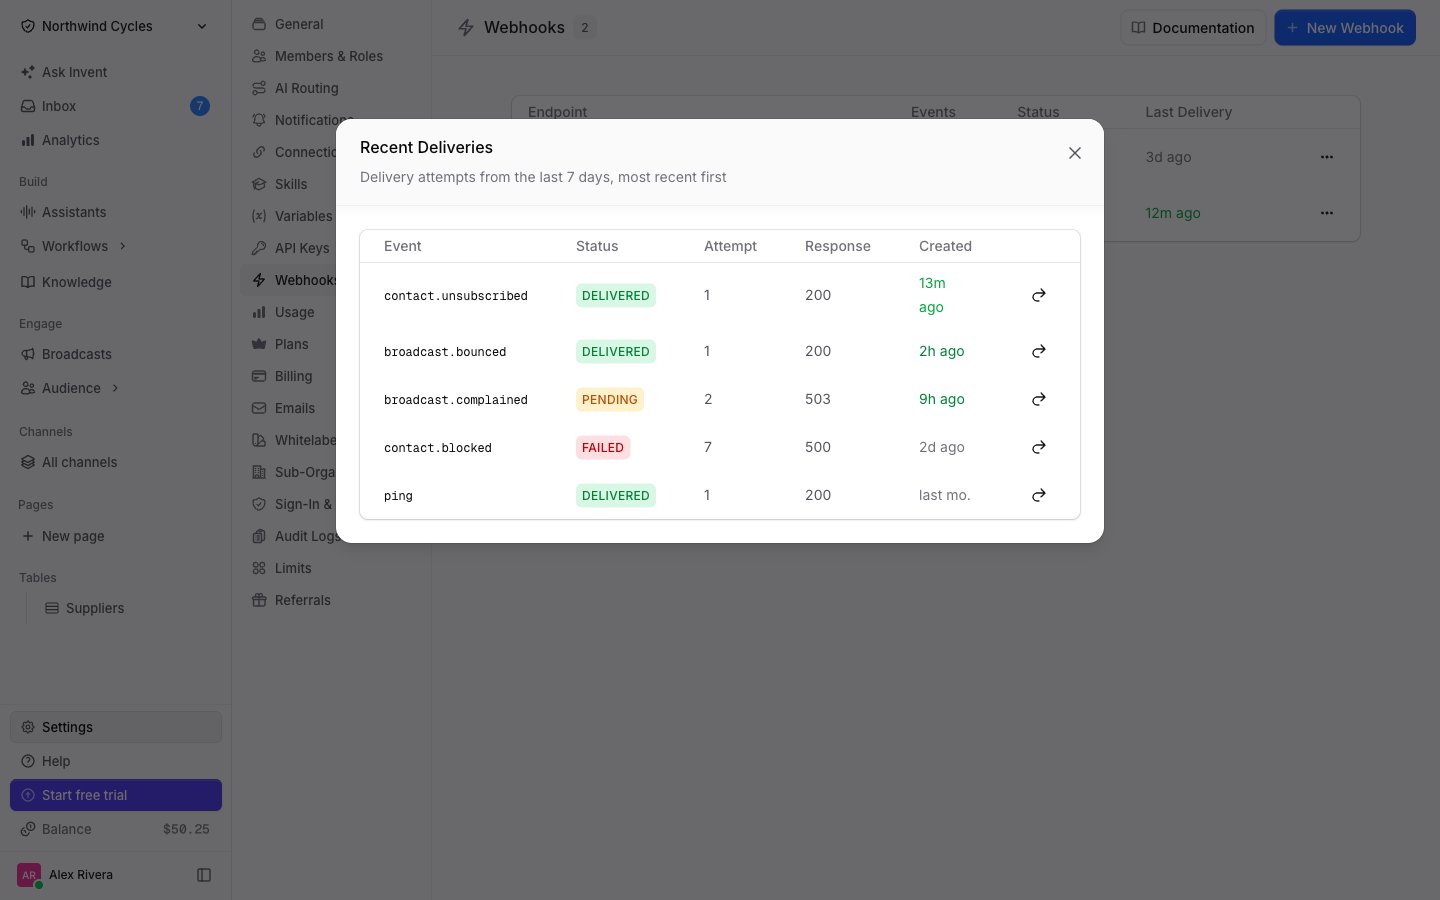The image size is (1440, 900).
Task: Open All channels
Action: tap(115, 462)
